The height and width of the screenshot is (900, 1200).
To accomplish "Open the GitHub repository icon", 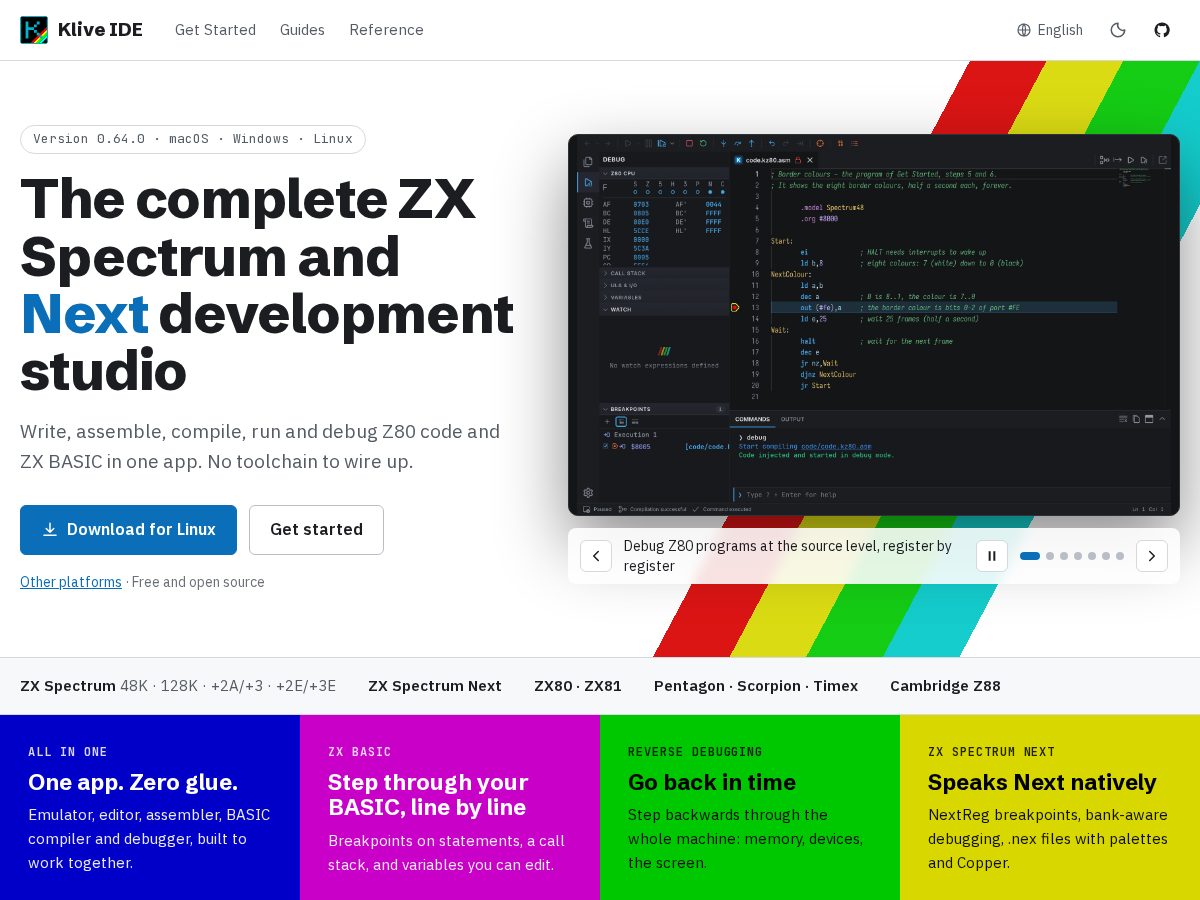I will [x=1162, y=30].
